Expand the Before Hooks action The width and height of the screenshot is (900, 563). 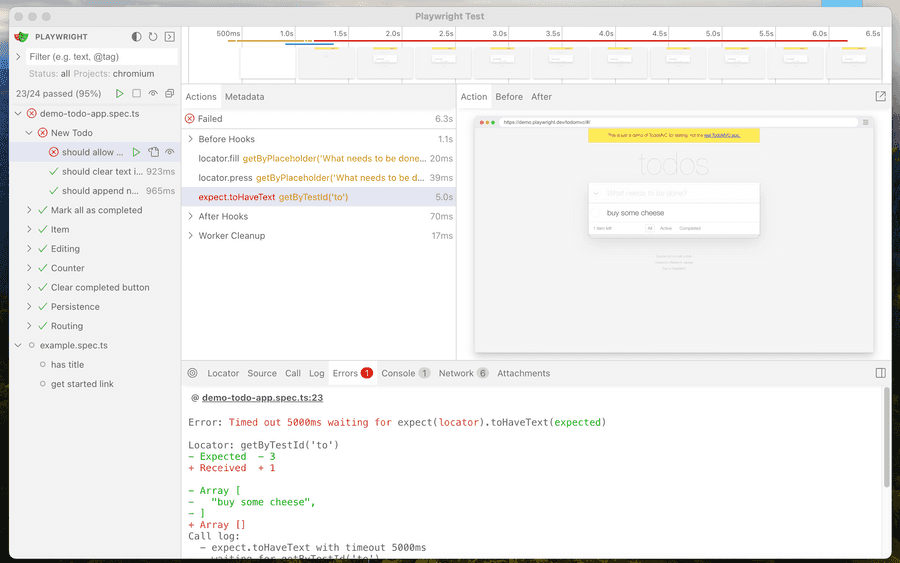coord(191,139)
